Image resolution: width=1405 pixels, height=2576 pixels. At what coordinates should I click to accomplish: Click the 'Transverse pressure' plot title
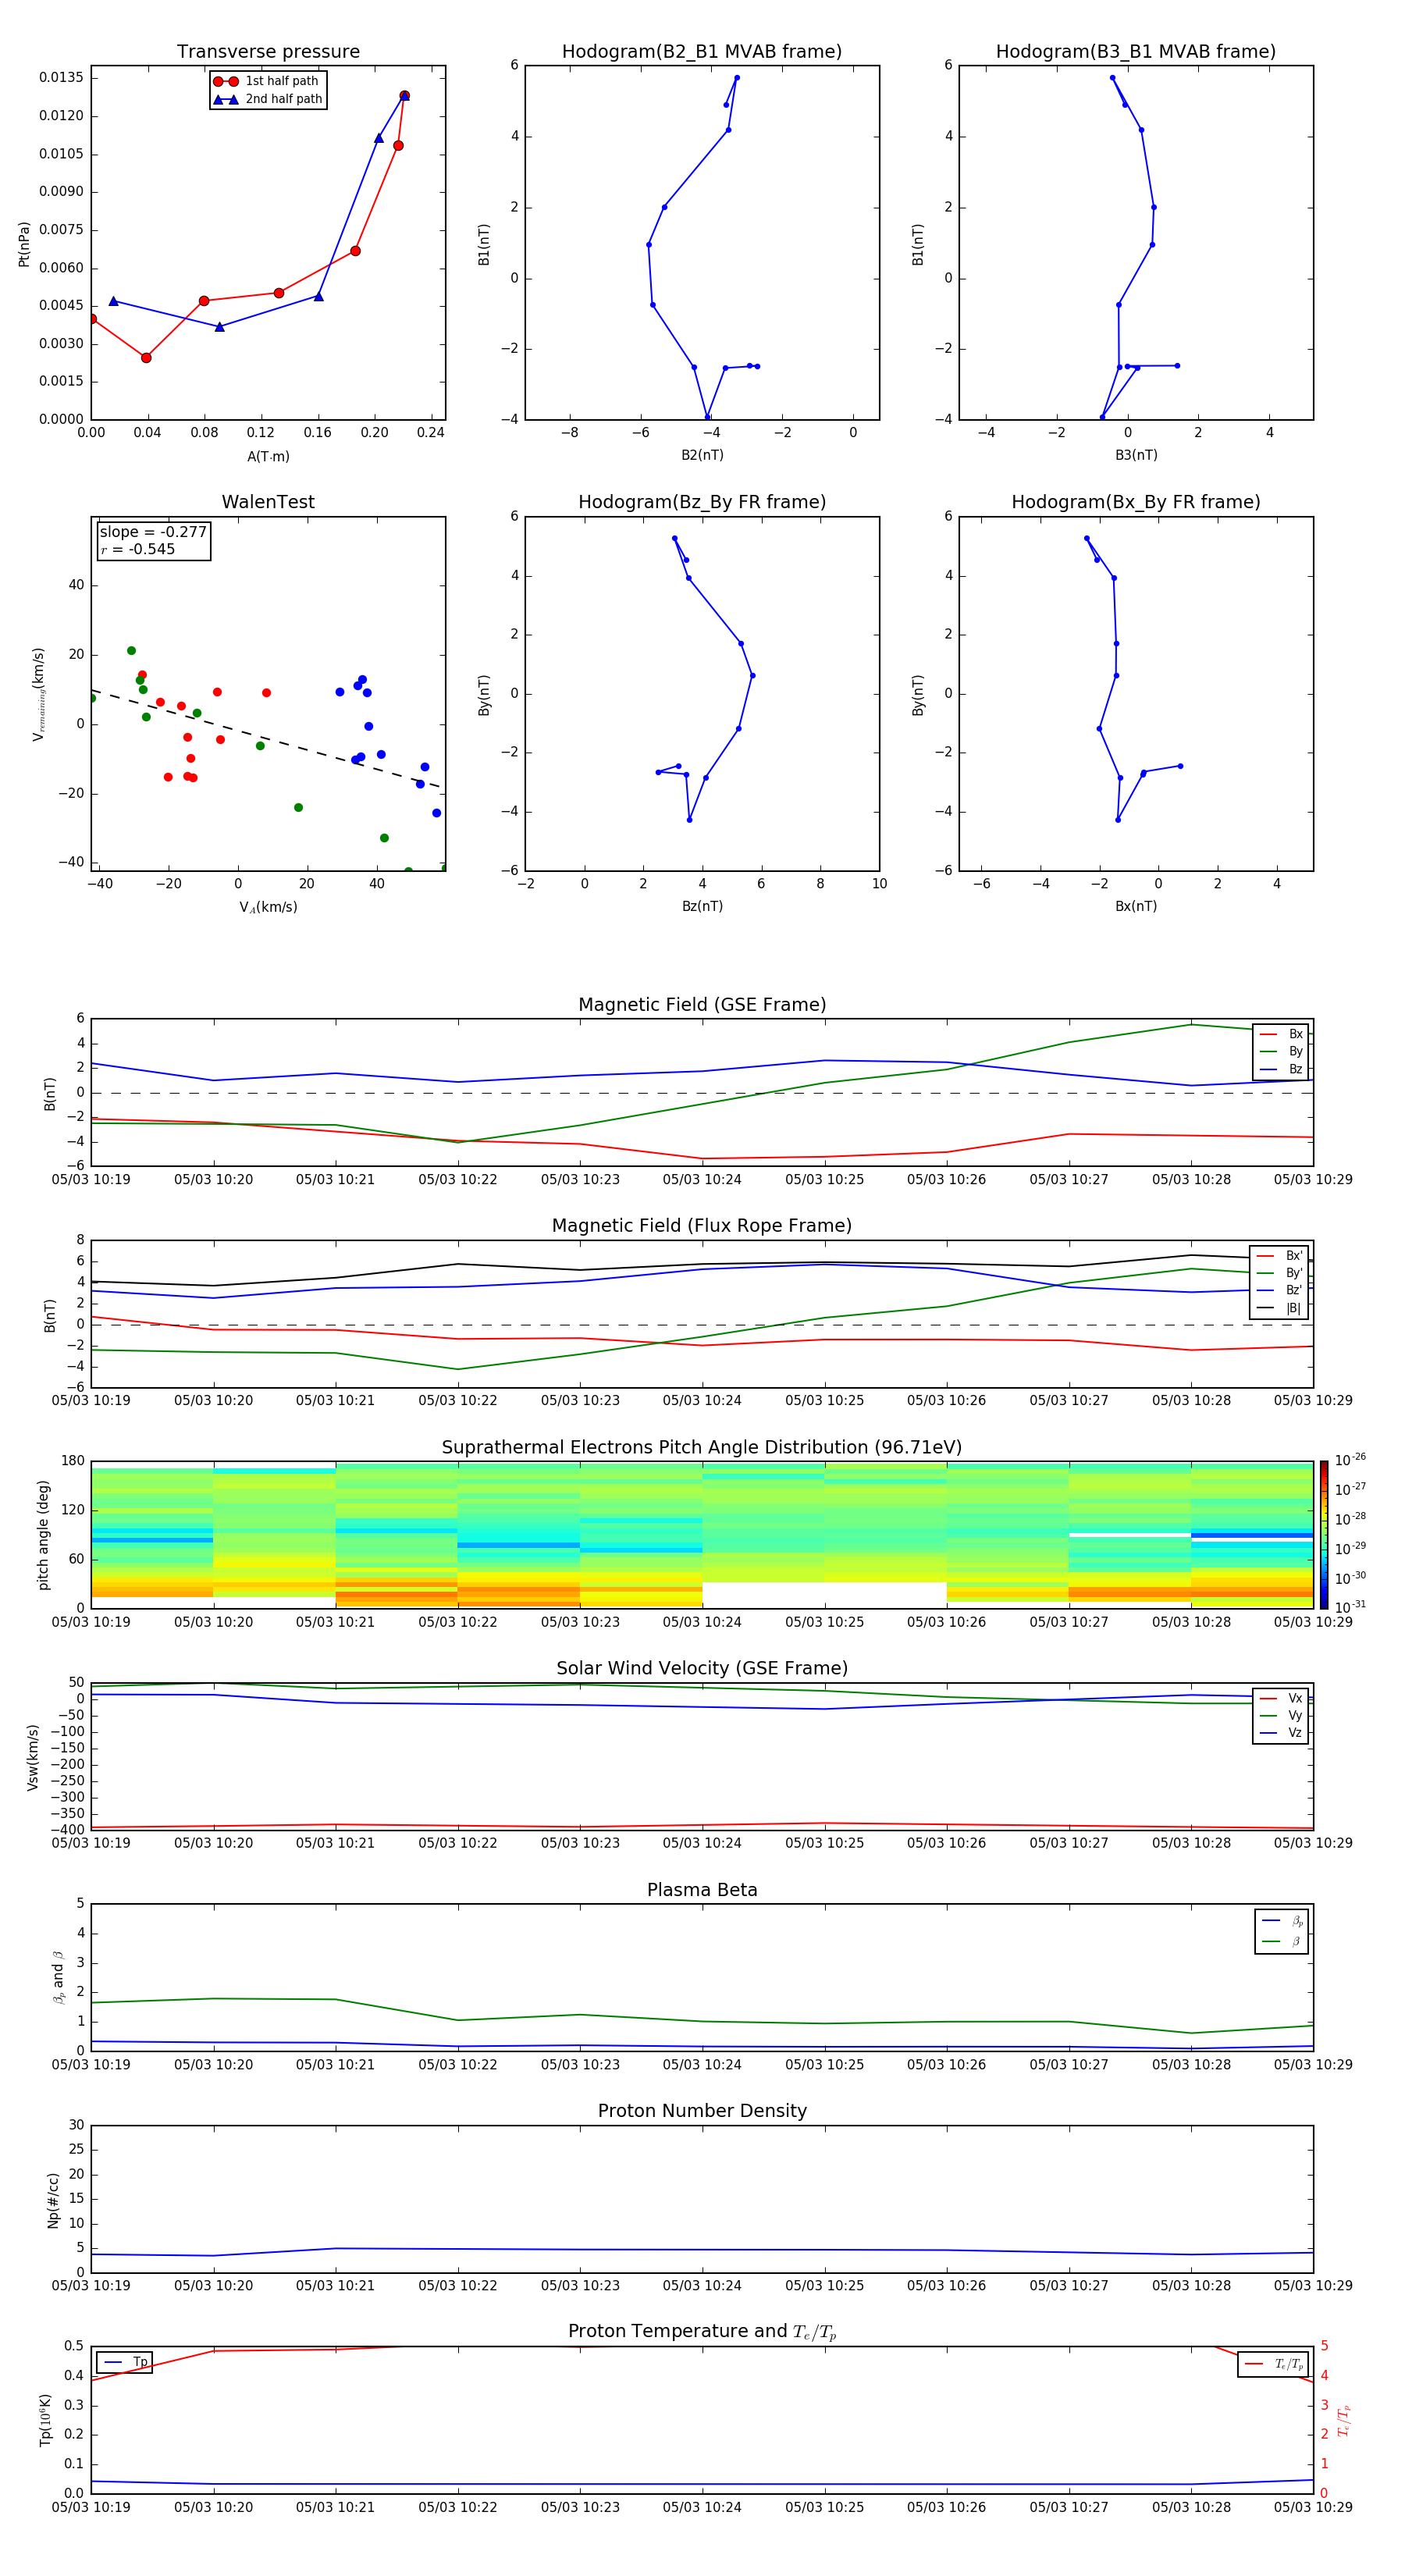[268, 52]
